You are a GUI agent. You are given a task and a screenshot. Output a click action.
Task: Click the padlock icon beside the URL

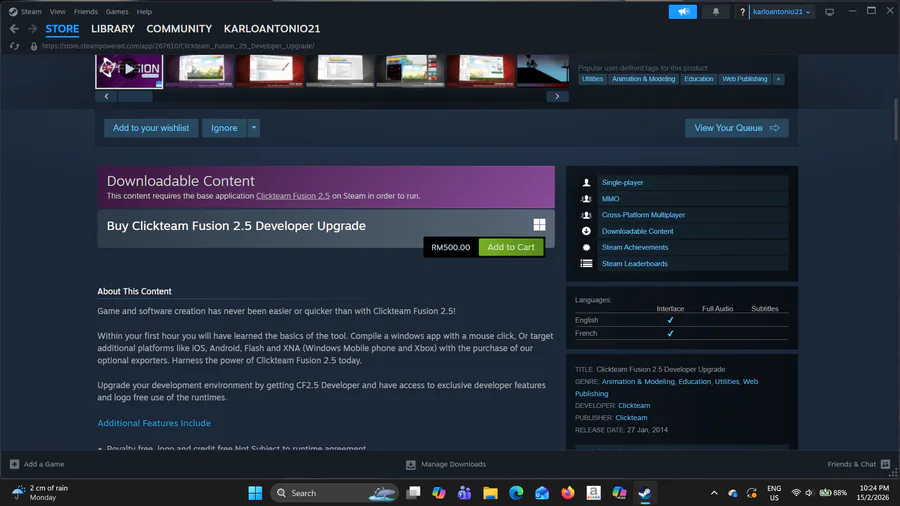pos(34,46)
